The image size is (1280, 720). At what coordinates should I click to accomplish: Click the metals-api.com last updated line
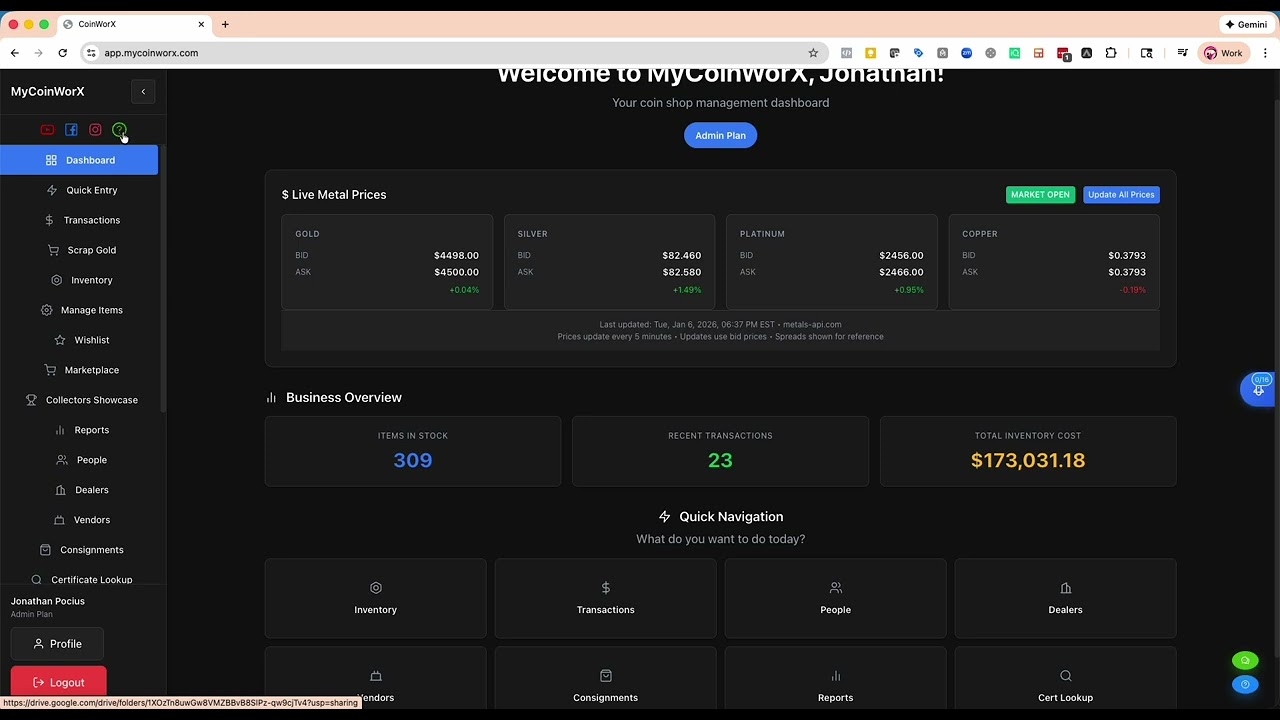point(720,324)
